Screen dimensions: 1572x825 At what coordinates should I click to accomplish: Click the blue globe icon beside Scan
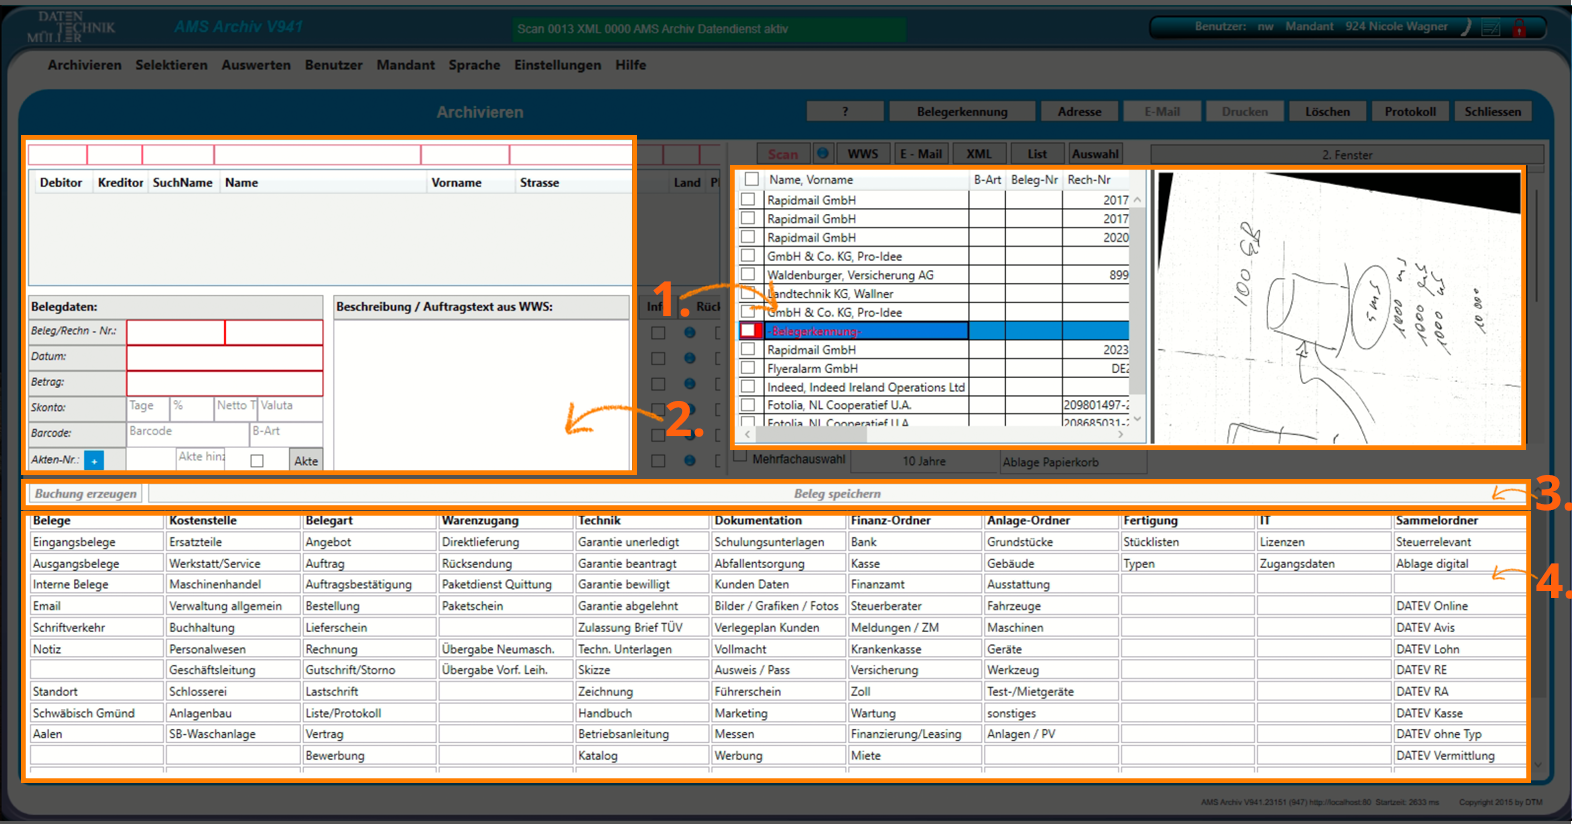click(x=823, y=154)
